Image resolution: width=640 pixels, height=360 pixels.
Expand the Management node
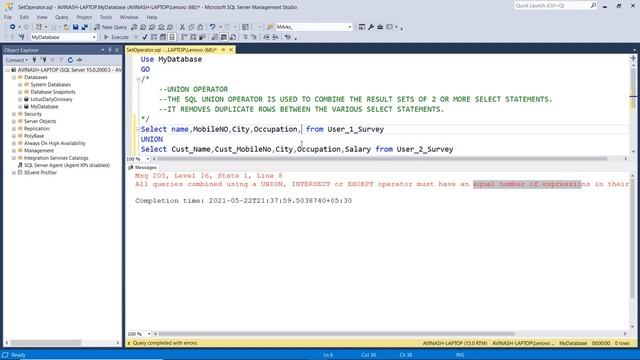pyautogui.click(x=14, y=151)
